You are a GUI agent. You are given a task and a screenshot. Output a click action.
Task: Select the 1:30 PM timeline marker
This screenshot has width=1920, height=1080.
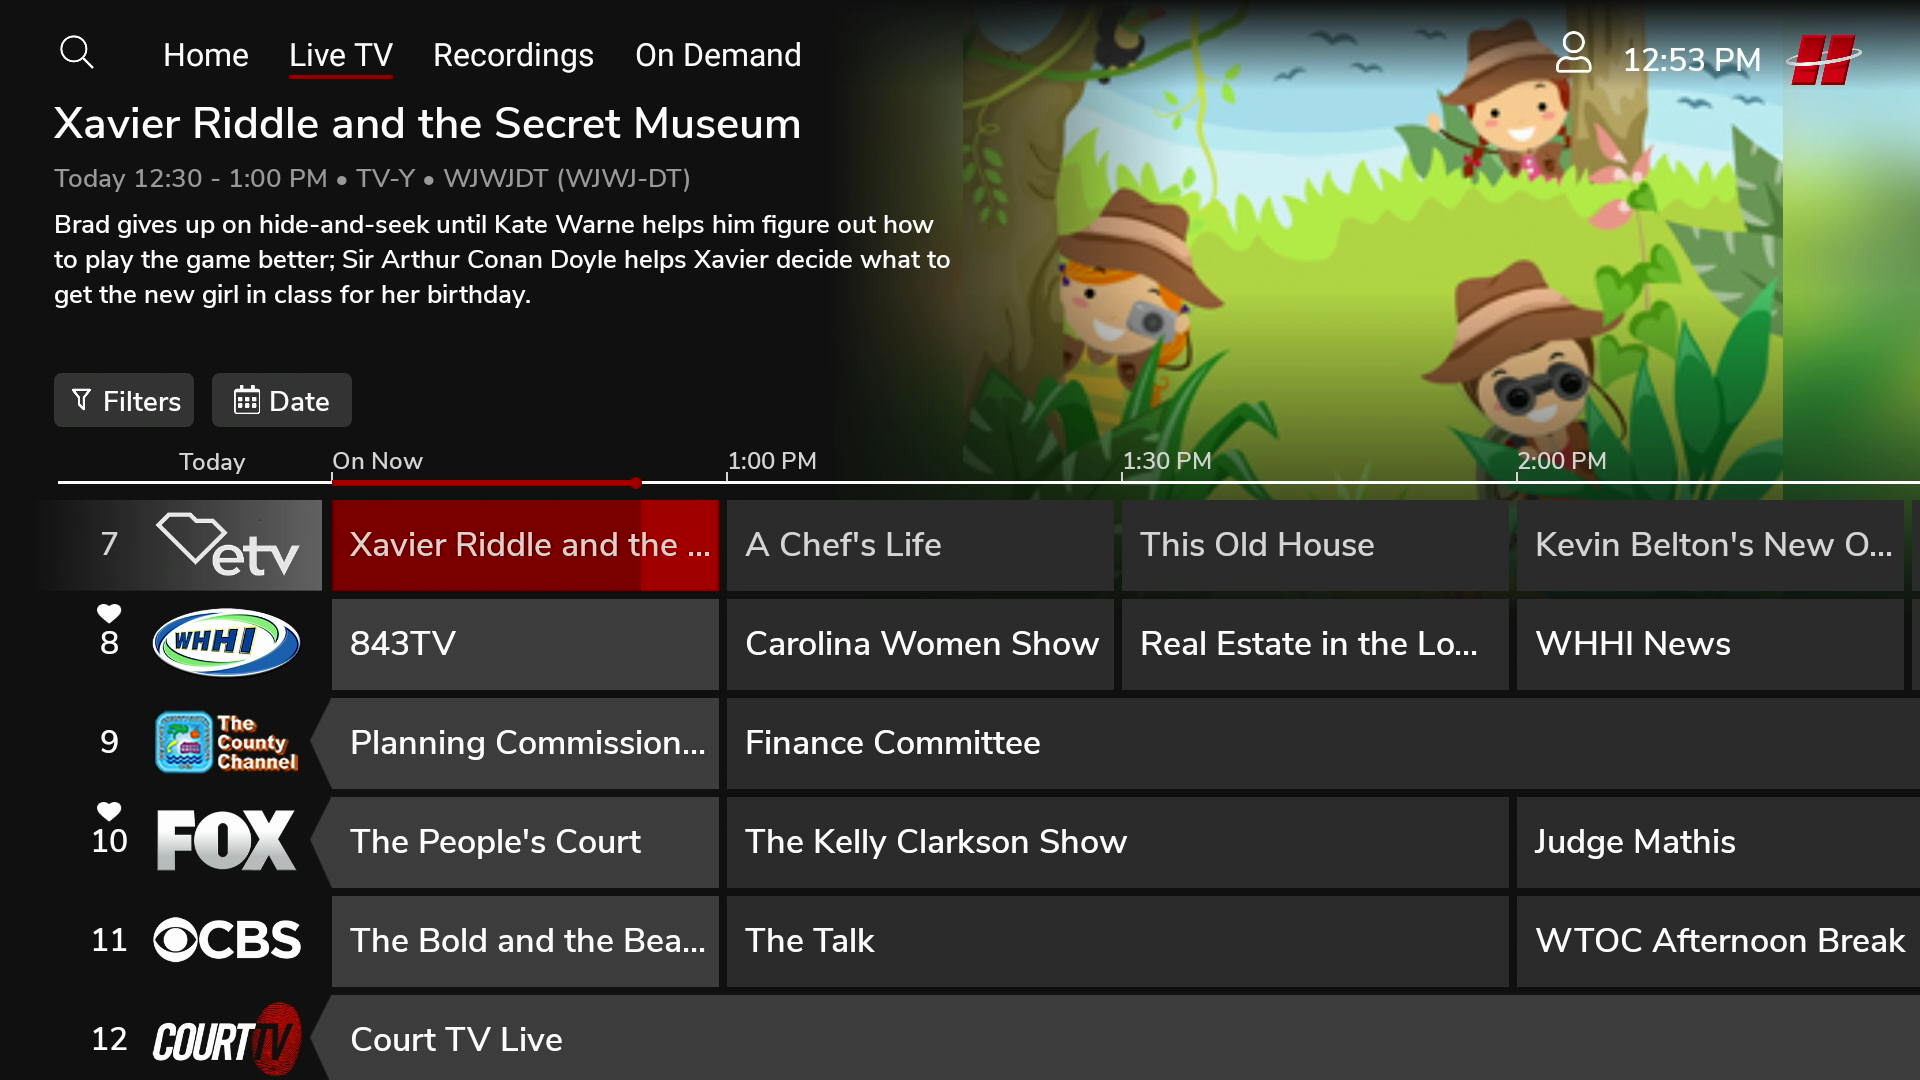point(1166,461)
